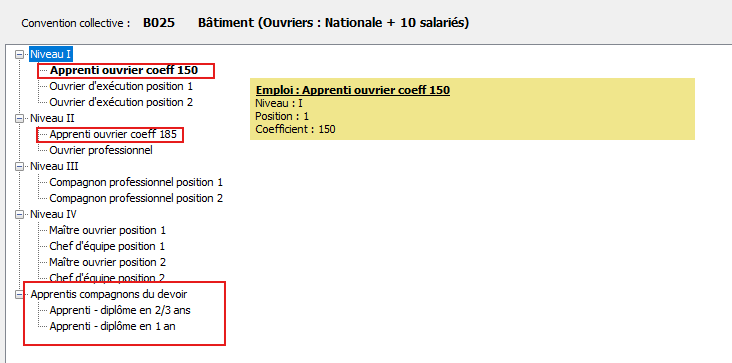This screenshot has height=363, width=732.
Task: Collapse Apprentis compagnons du devoir node
Action: tap(19, 295)
